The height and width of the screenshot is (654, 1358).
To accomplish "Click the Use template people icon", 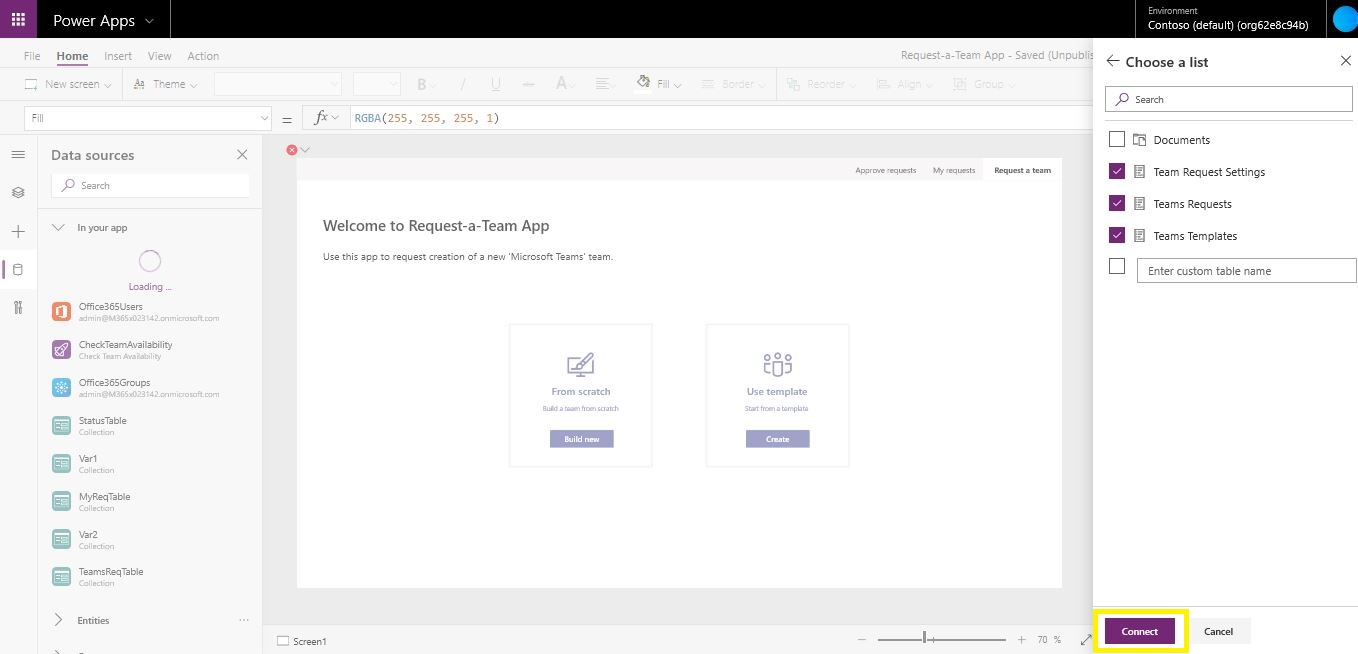I will click(x=777, y=364).
